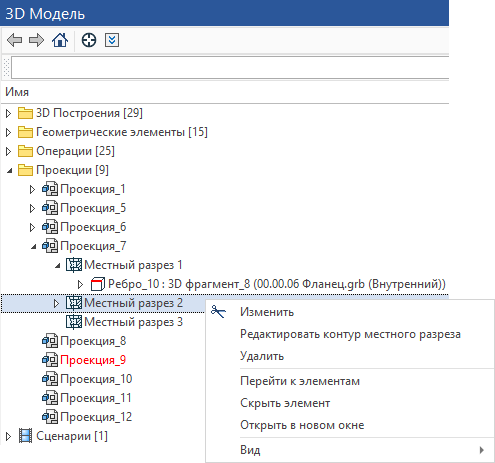The height and width of the screenshot is (463, 495).
Task: Expand the Ребро_10 fragment node
Action: [80, 285]
